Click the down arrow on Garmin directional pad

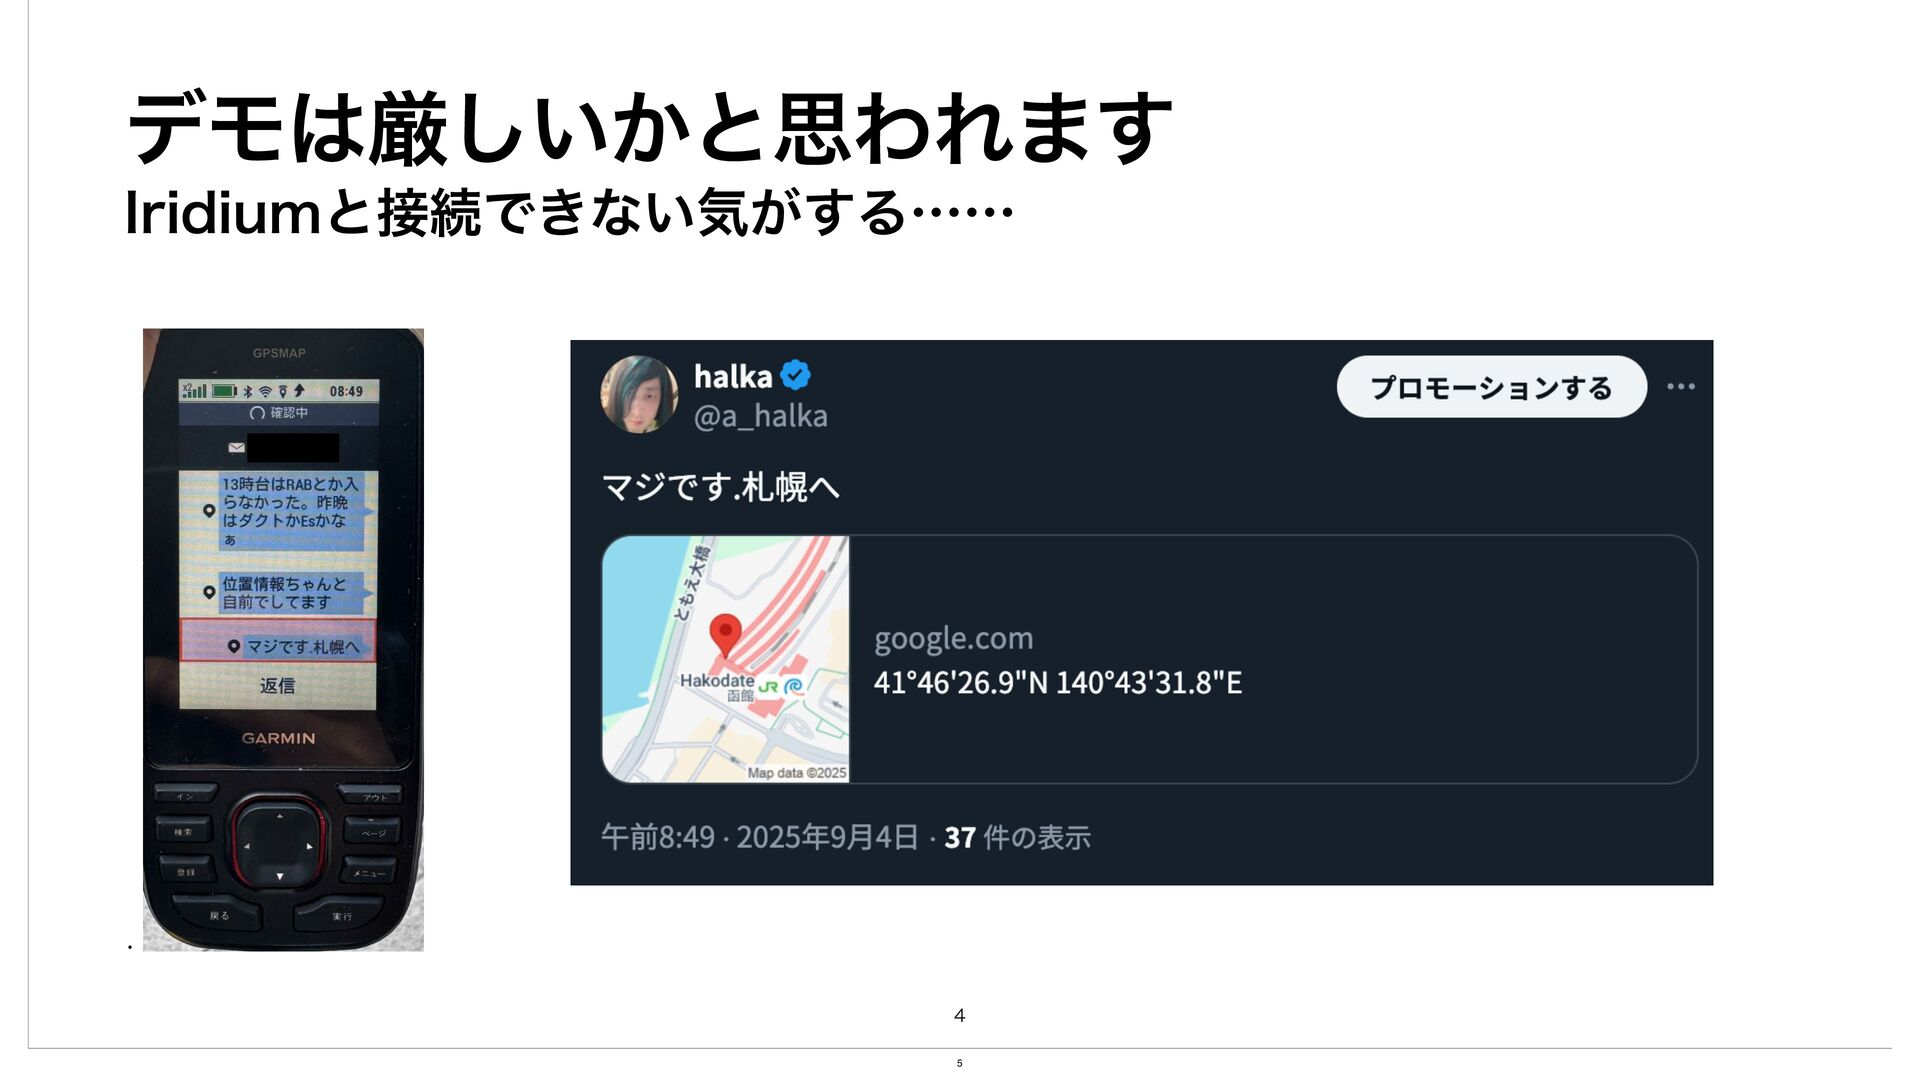280,876
